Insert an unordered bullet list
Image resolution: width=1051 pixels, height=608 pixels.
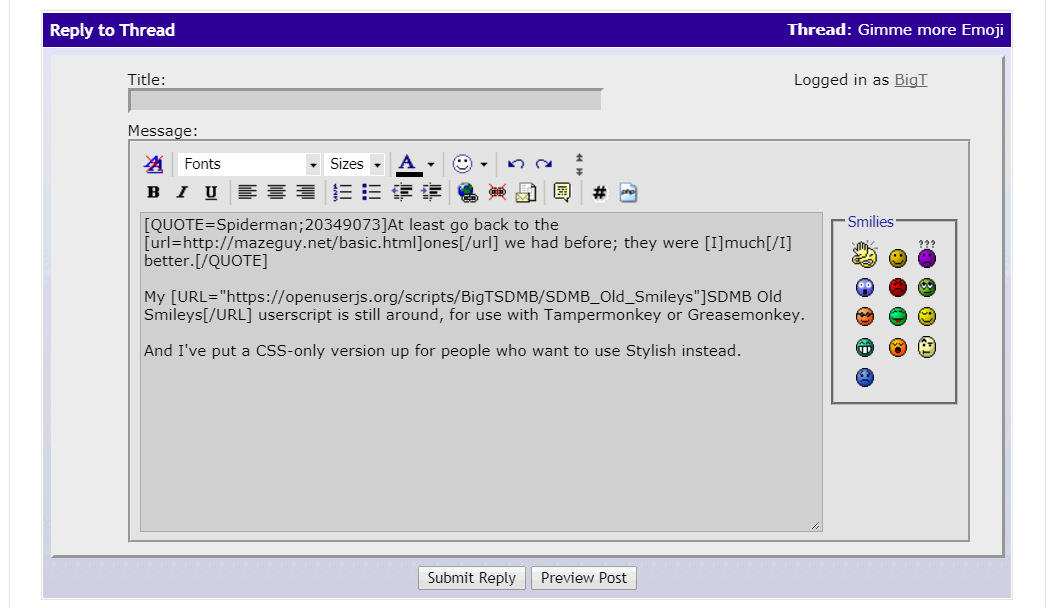(371, 192)
